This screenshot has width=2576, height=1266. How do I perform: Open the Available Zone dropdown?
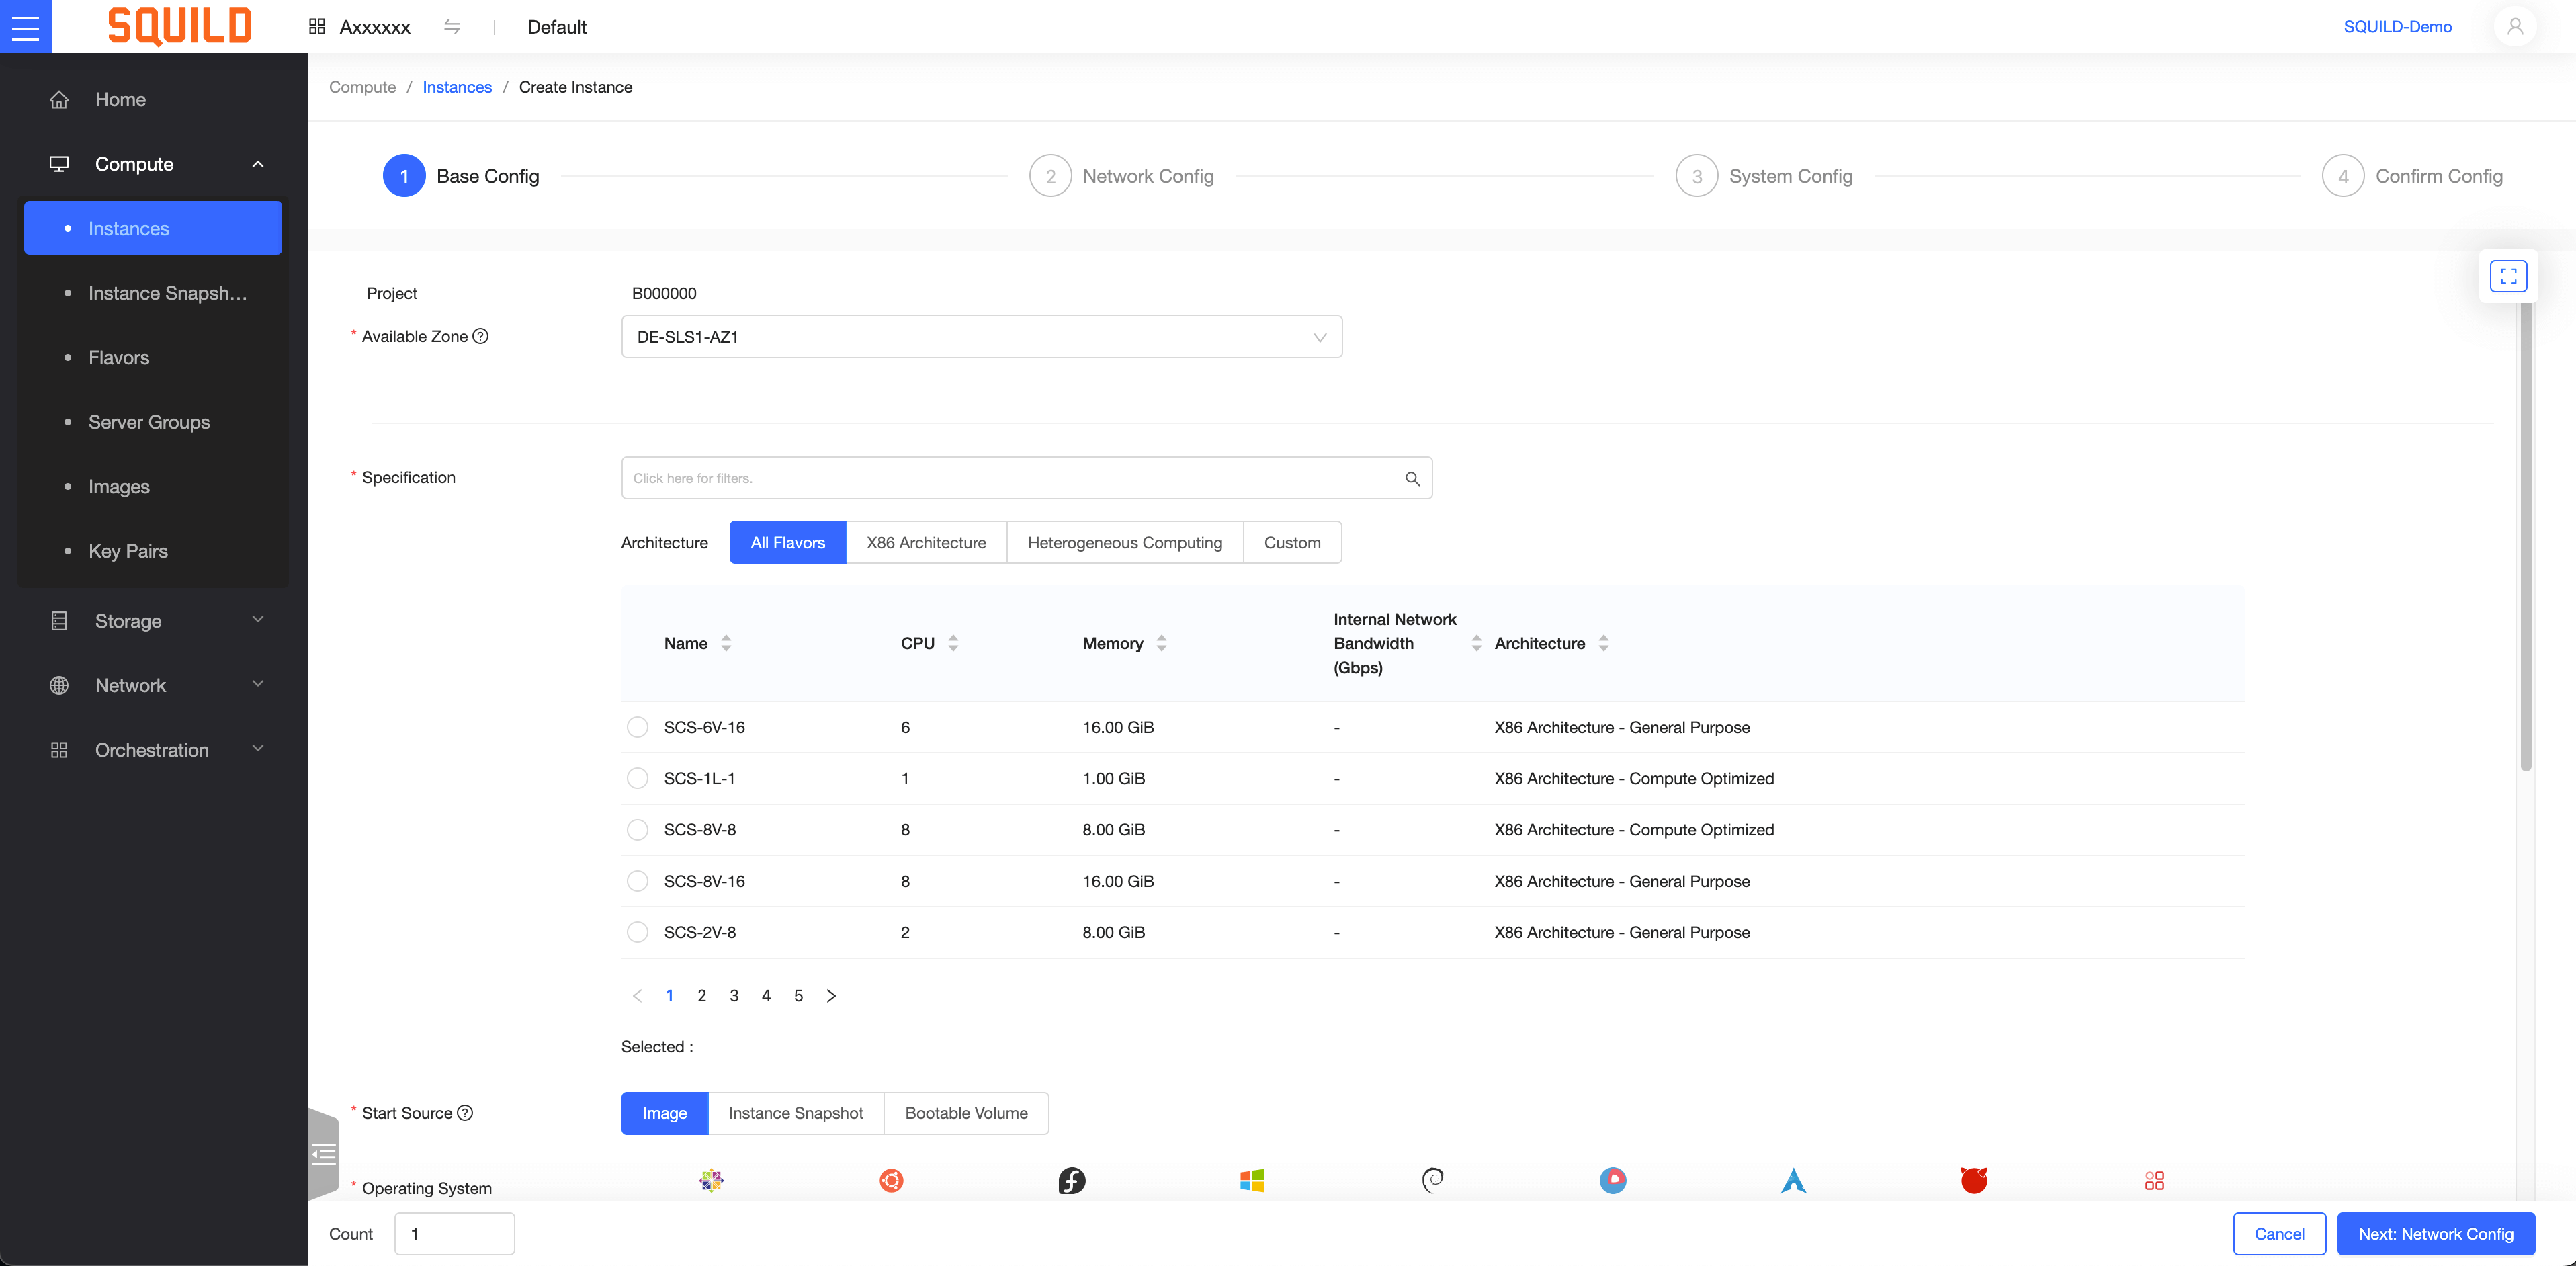coord(981,337)
